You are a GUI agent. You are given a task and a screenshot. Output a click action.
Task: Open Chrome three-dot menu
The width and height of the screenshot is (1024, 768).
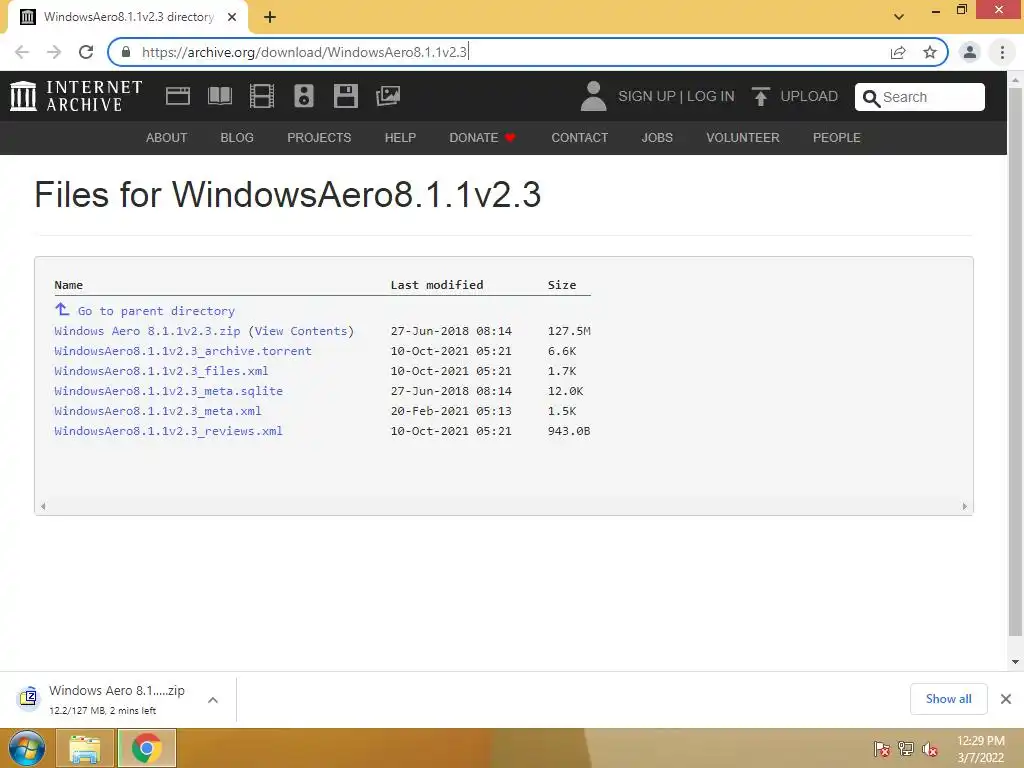(x=1002, y=52)
